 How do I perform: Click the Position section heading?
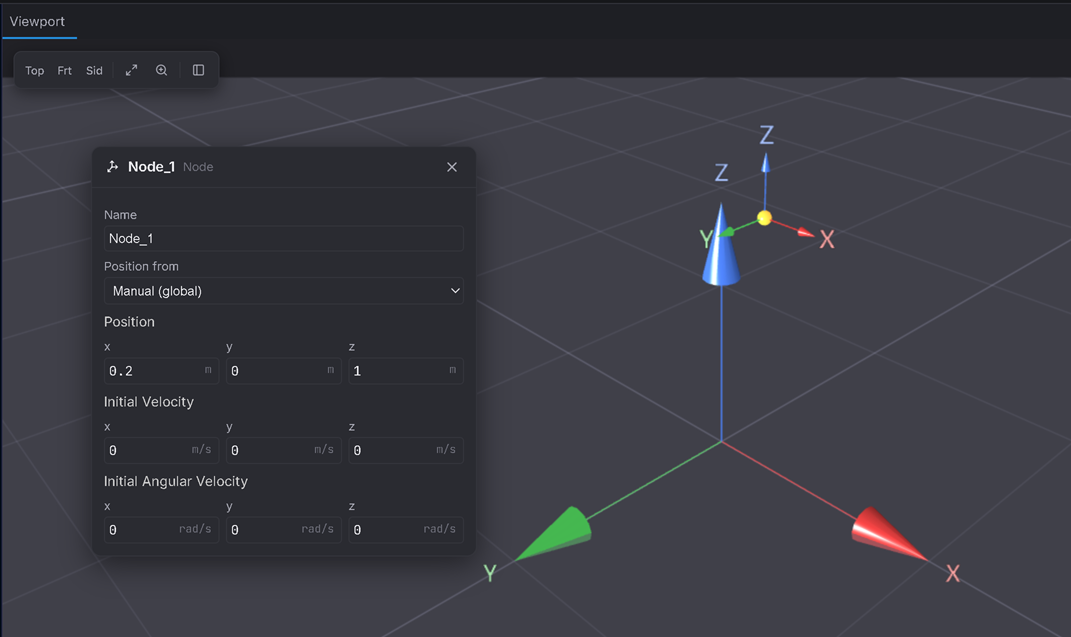129,322
